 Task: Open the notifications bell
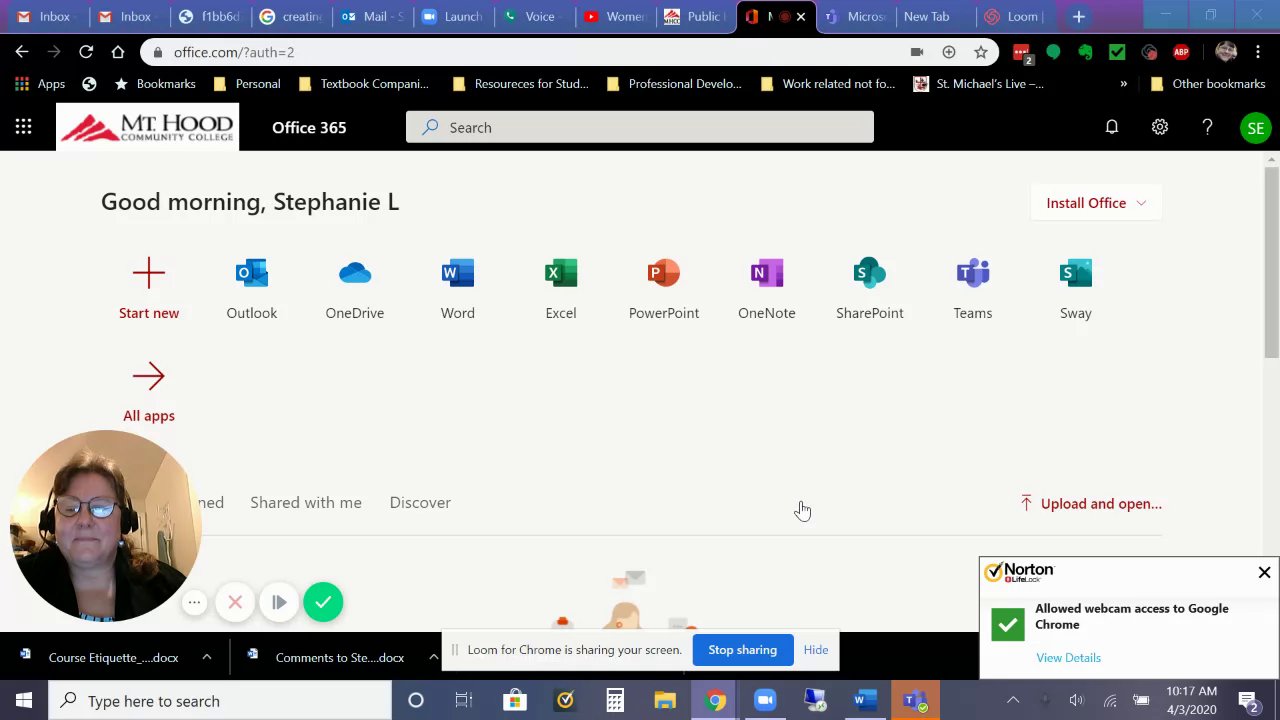pos(1112,127)
